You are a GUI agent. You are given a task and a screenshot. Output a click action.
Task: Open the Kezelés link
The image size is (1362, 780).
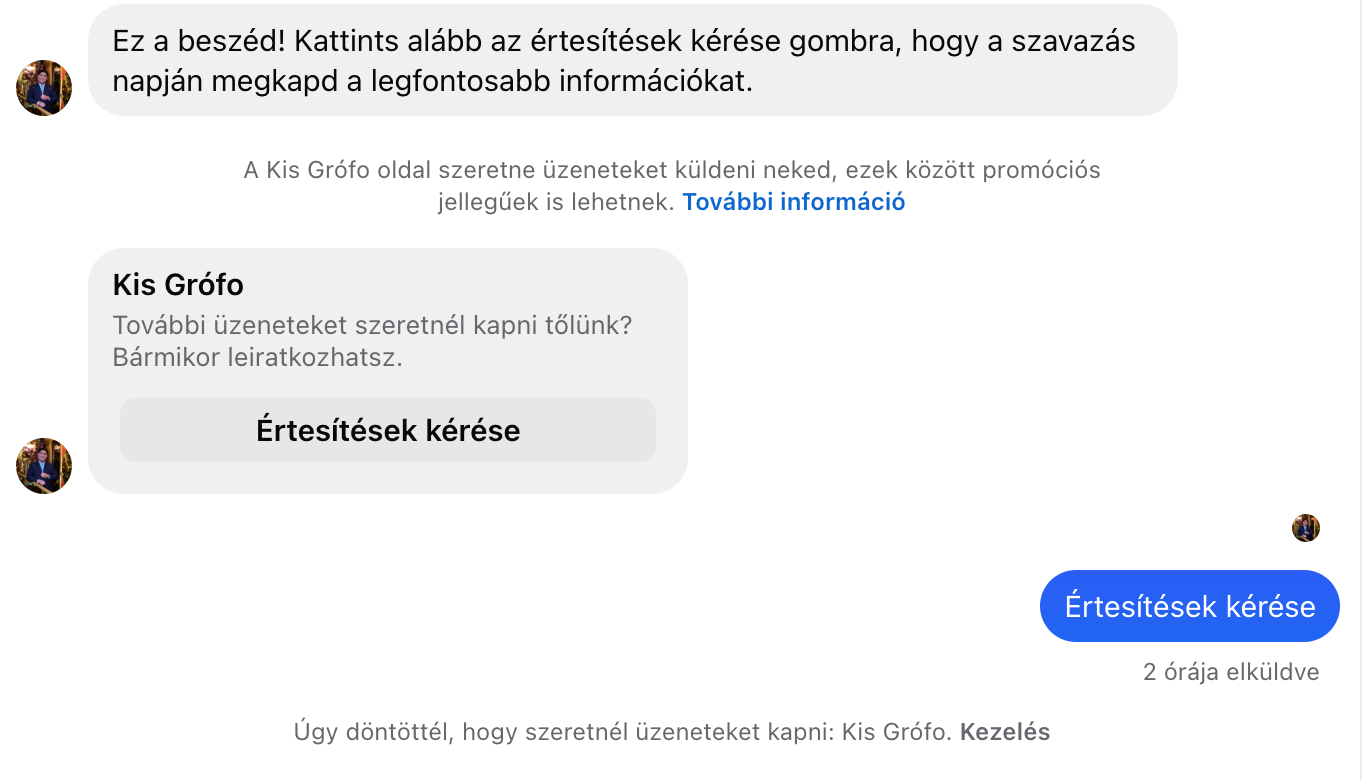tap(1005, 732)
